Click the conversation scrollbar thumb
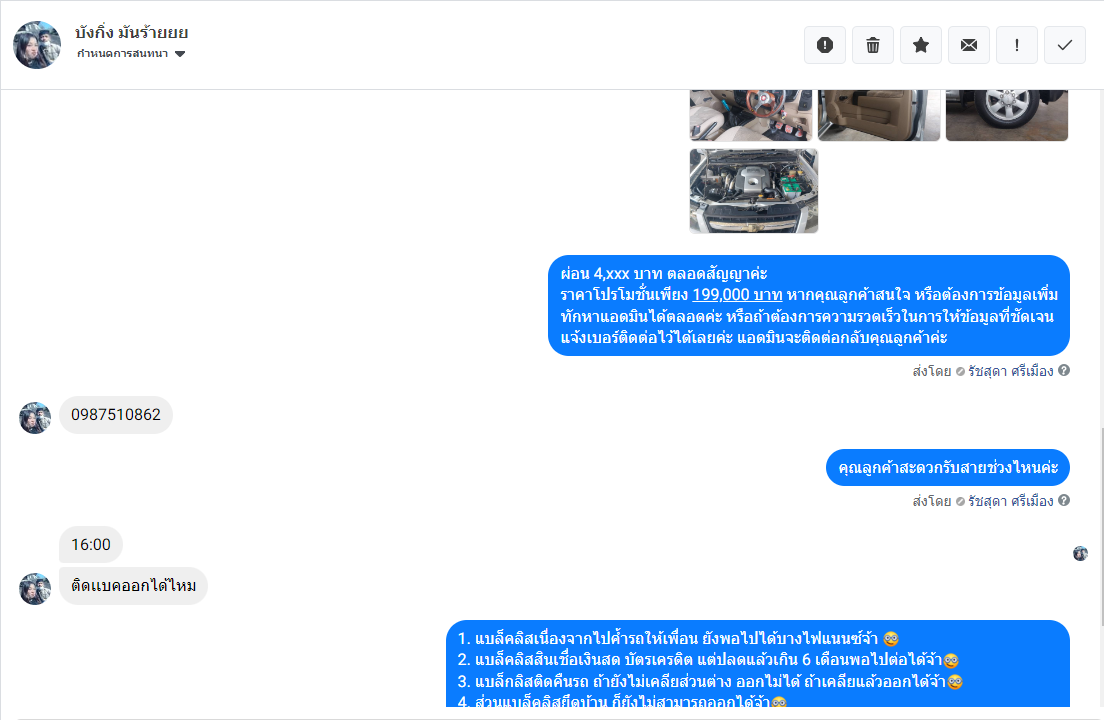The image size is (1104, 720). tap(1100, 524)
